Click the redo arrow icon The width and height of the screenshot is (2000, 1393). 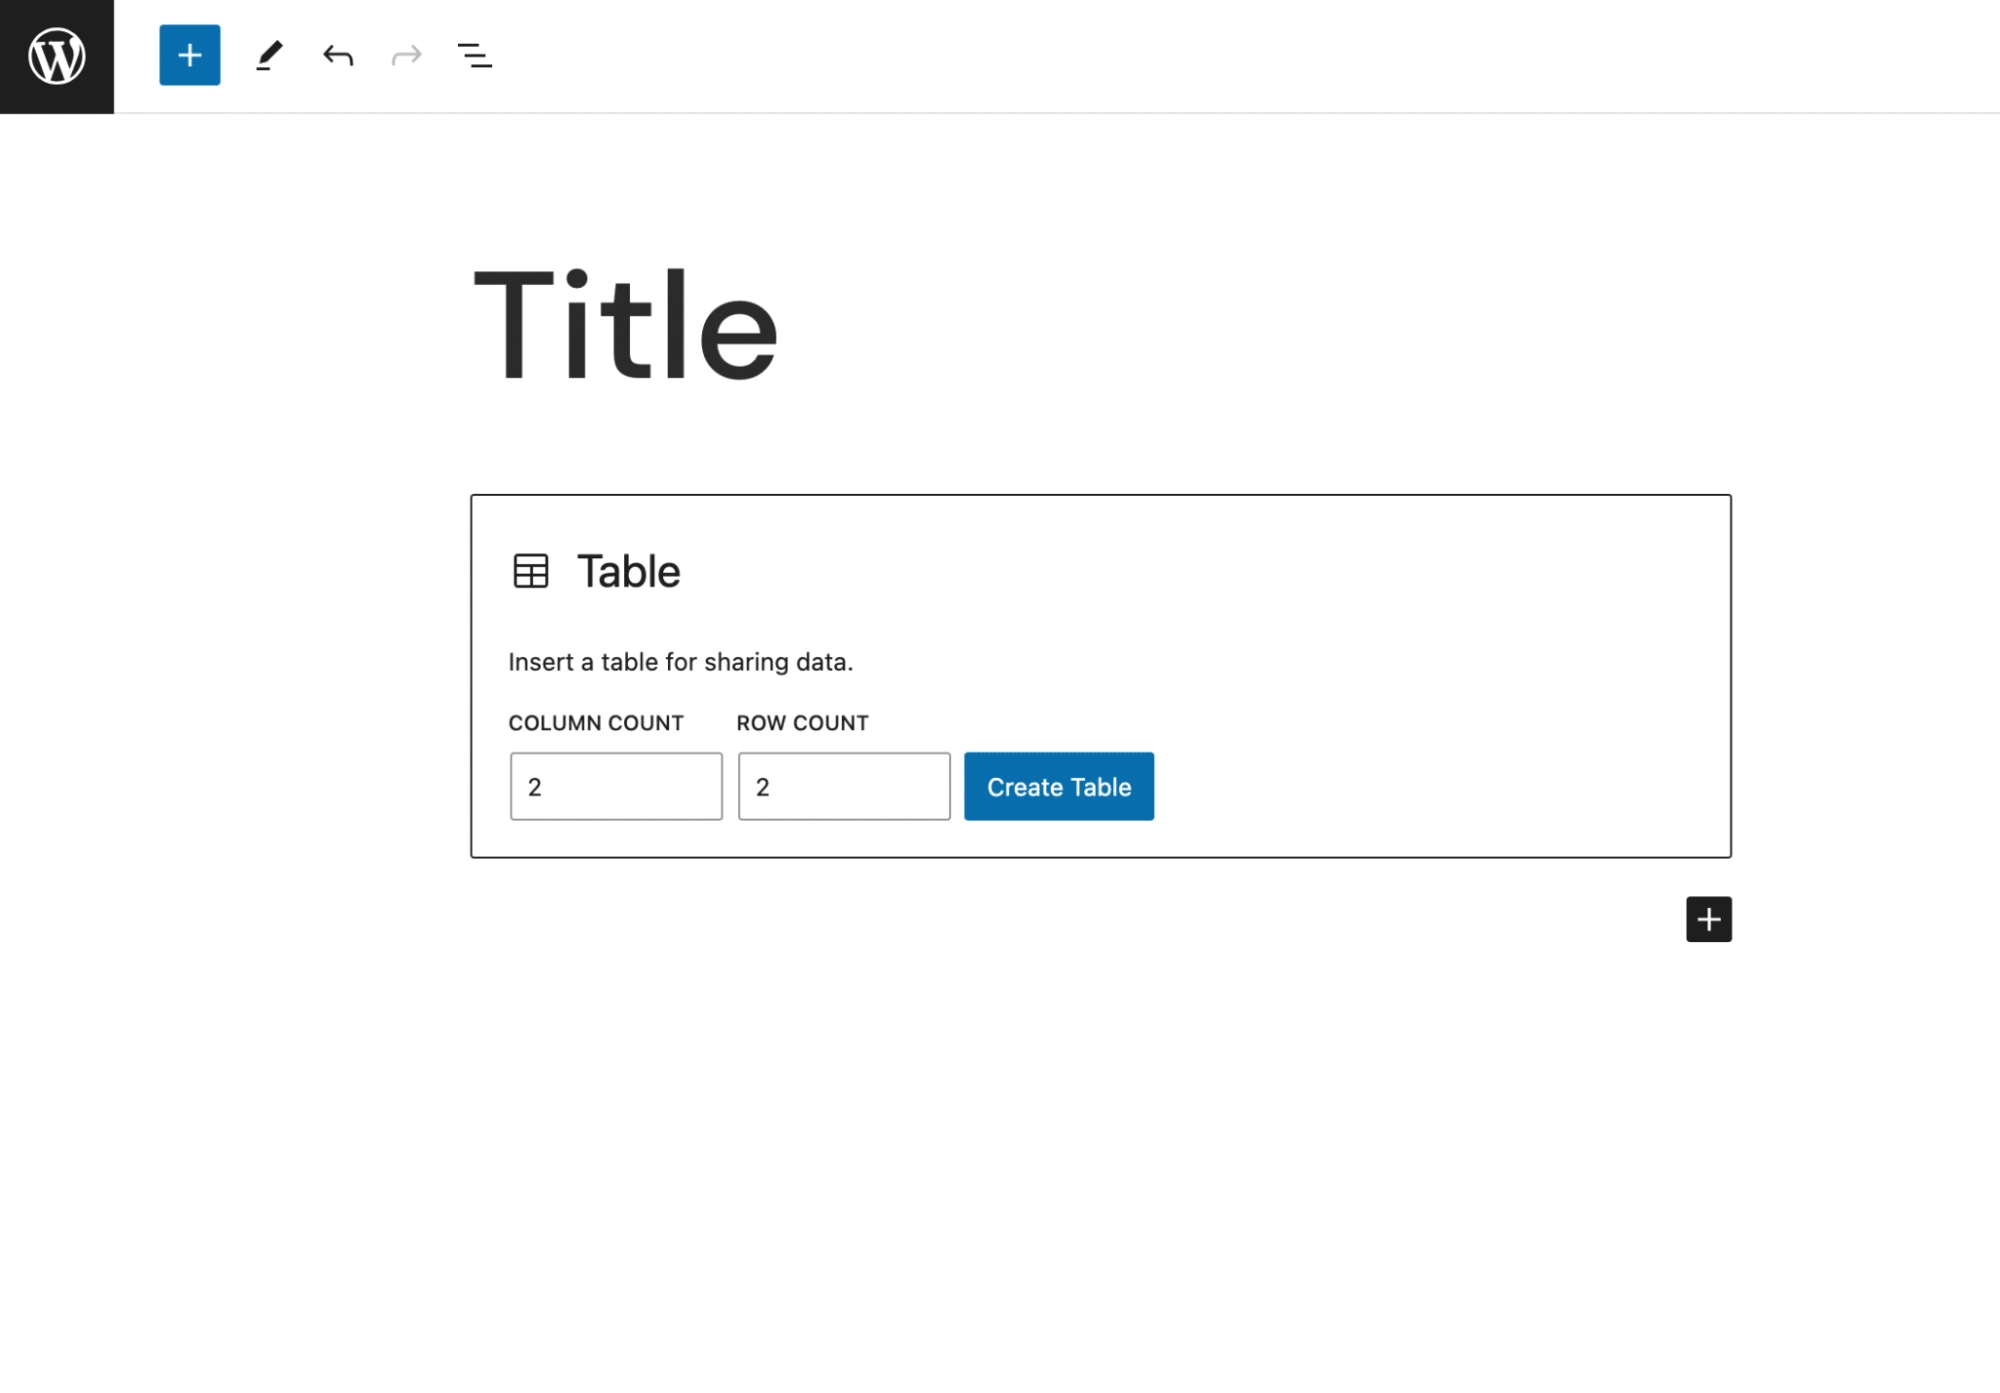coord(405,57)
